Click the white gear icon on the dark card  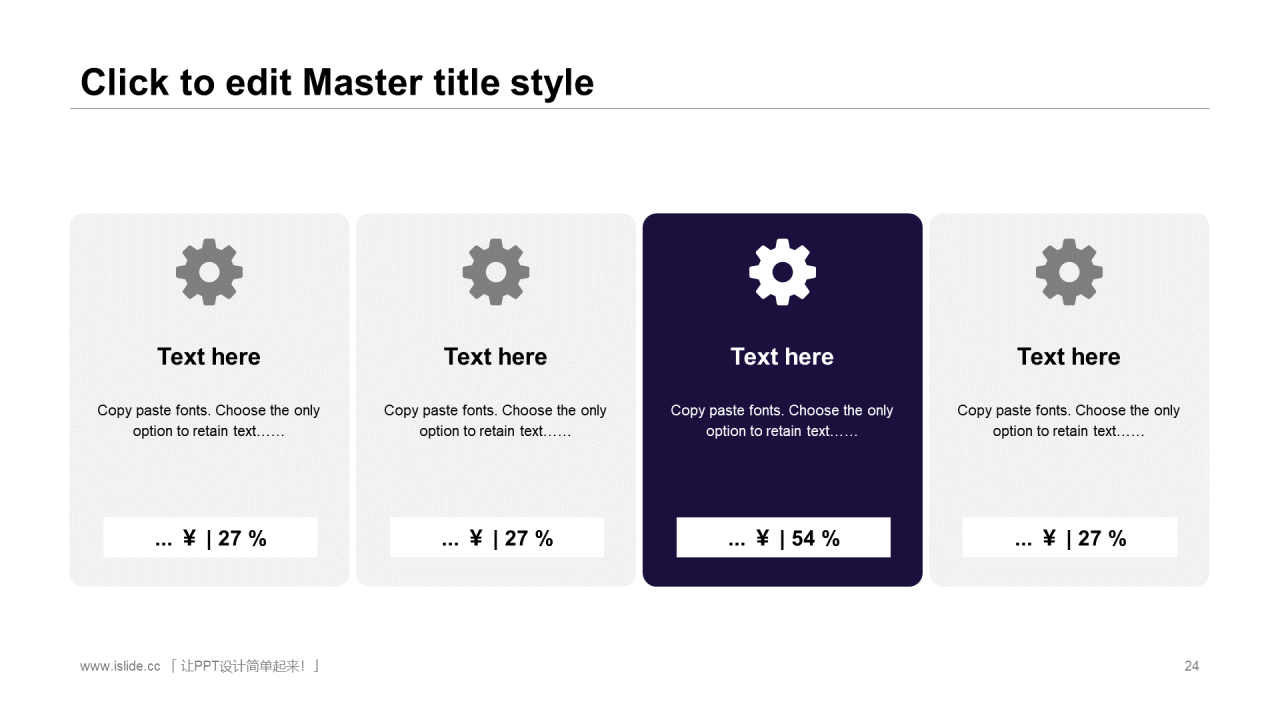782,272
